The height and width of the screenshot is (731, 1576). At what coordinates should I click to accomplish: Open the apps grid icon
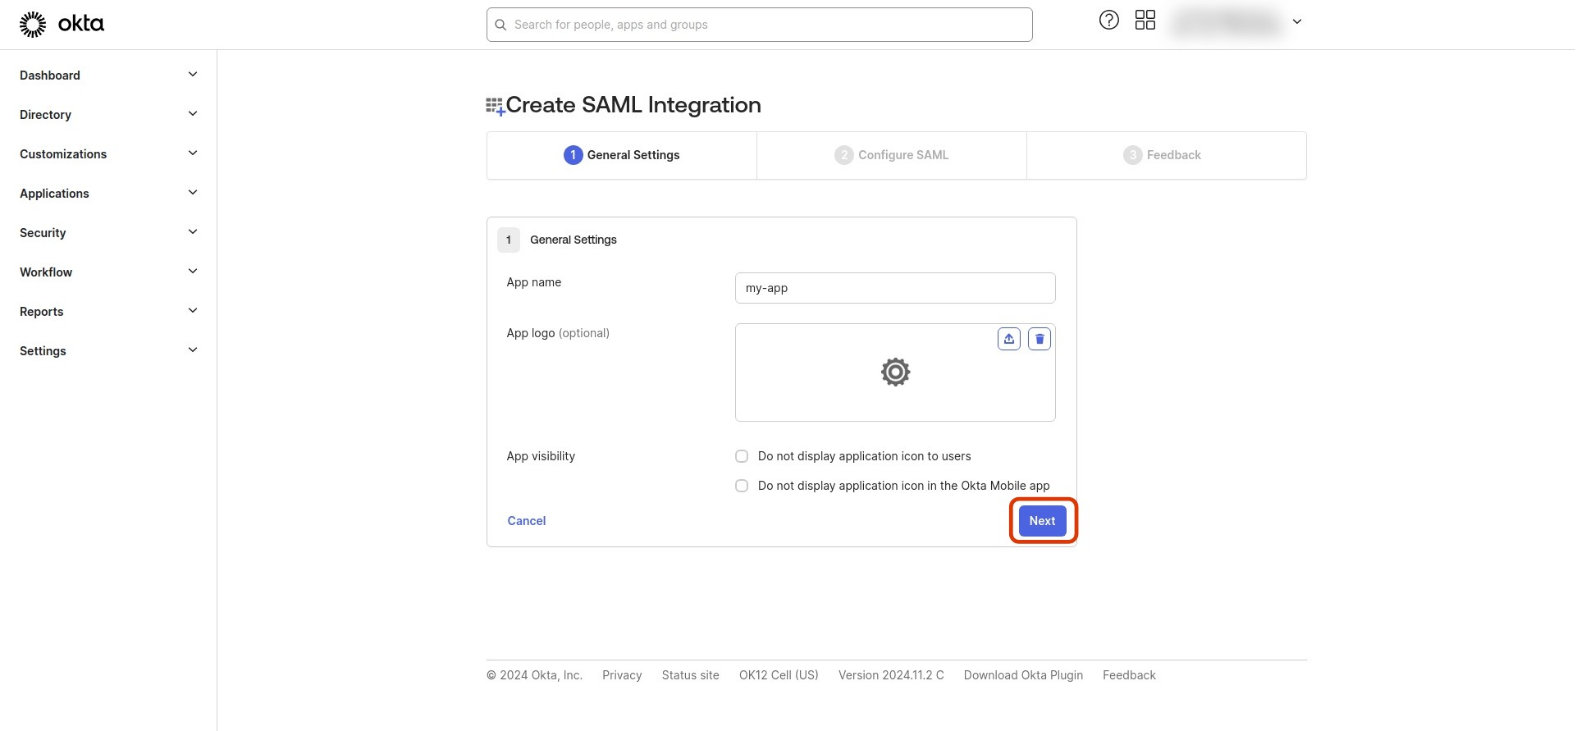point(1145,20)
